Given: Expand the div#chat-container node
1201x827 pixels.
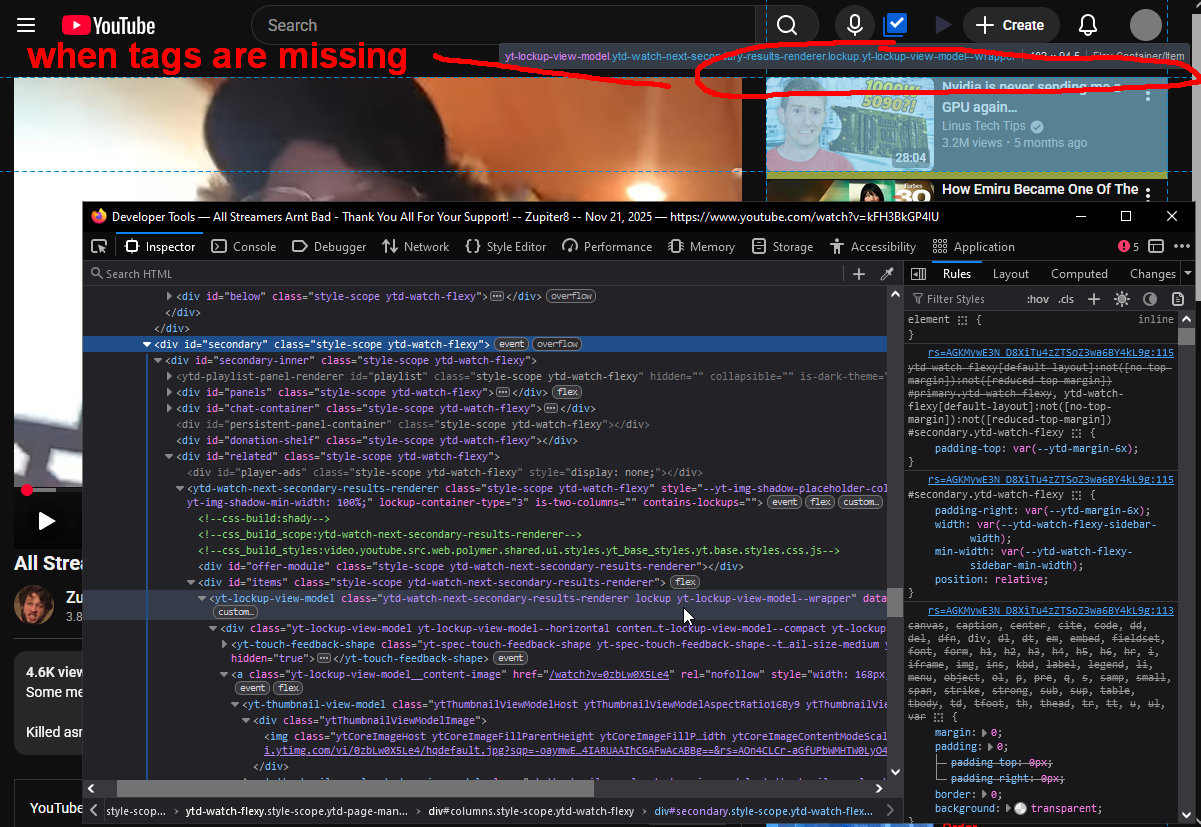Looking at the screenshot, I should click(169, 408).
